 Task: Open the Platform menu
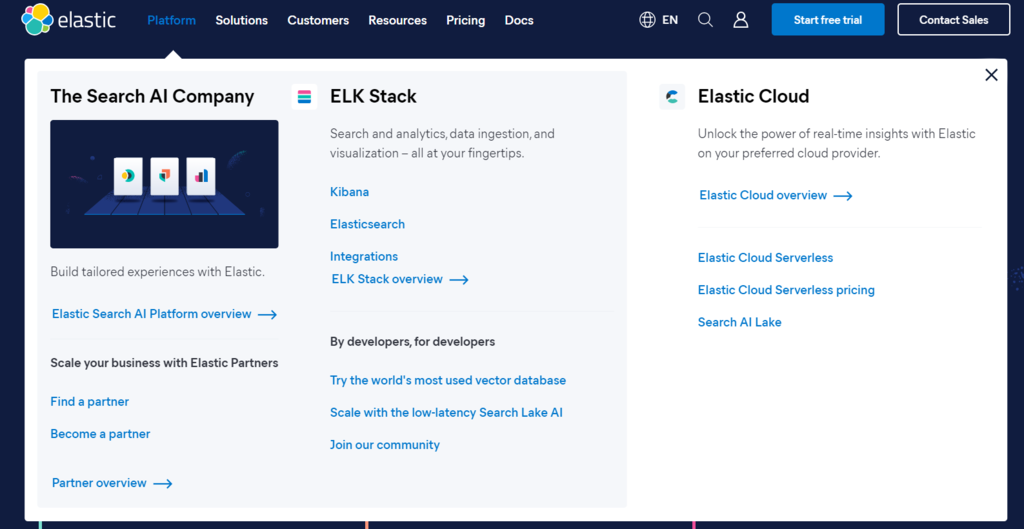click(172, 20)
